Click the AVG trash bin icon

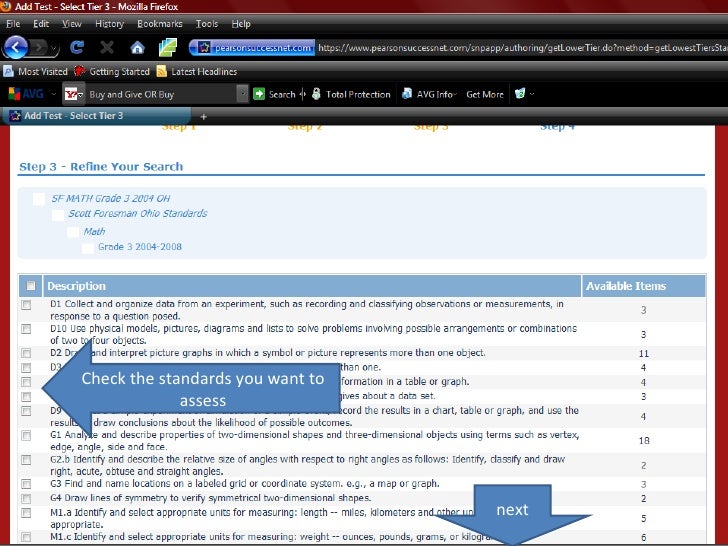(x=520, y=94)
